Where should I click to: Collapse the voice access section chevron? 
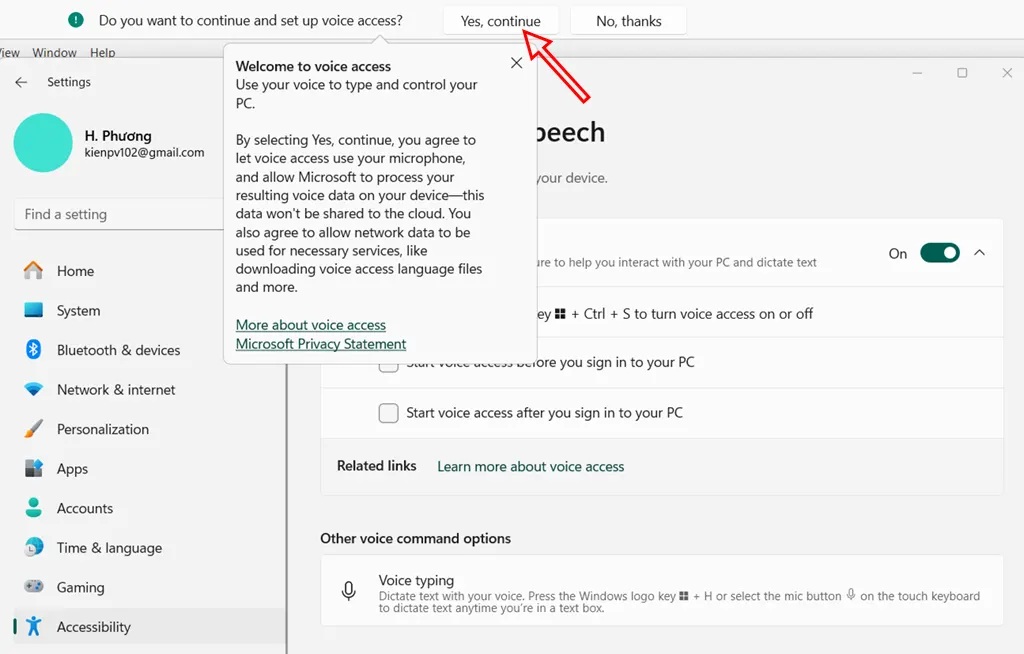tap(979, 253)
